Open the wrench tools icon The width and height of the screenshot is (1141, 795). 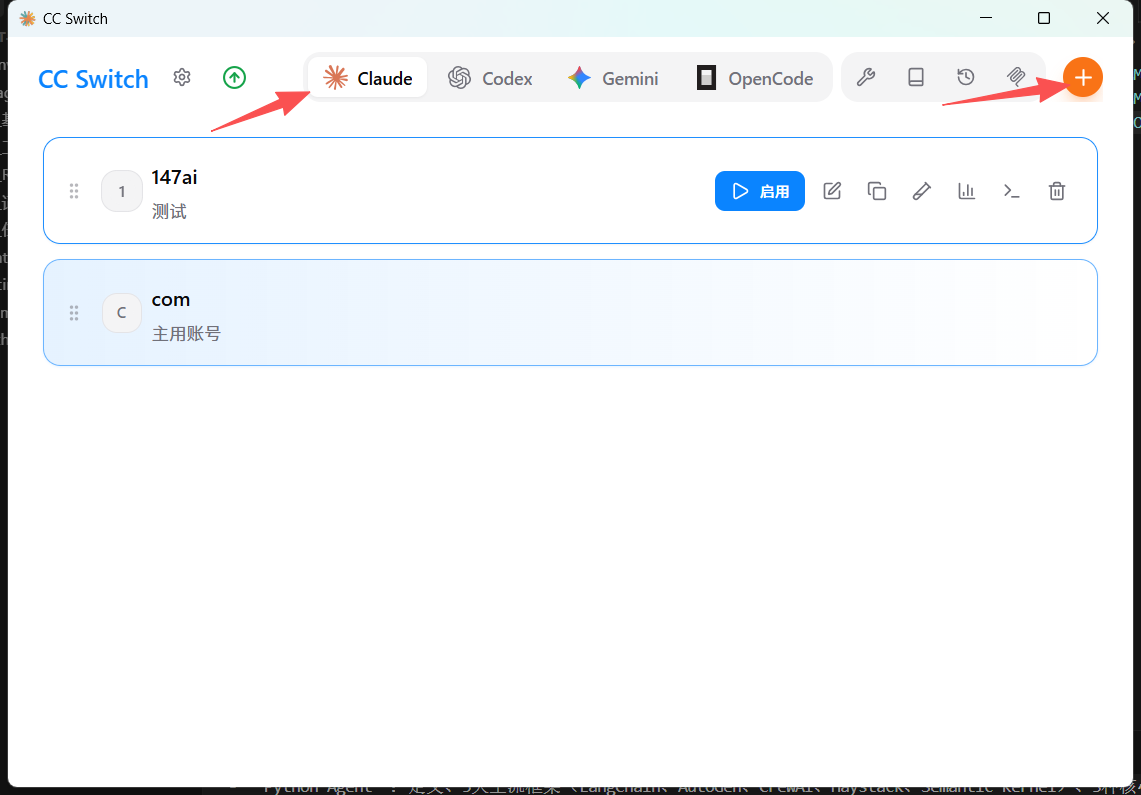(x=866, y=77)
